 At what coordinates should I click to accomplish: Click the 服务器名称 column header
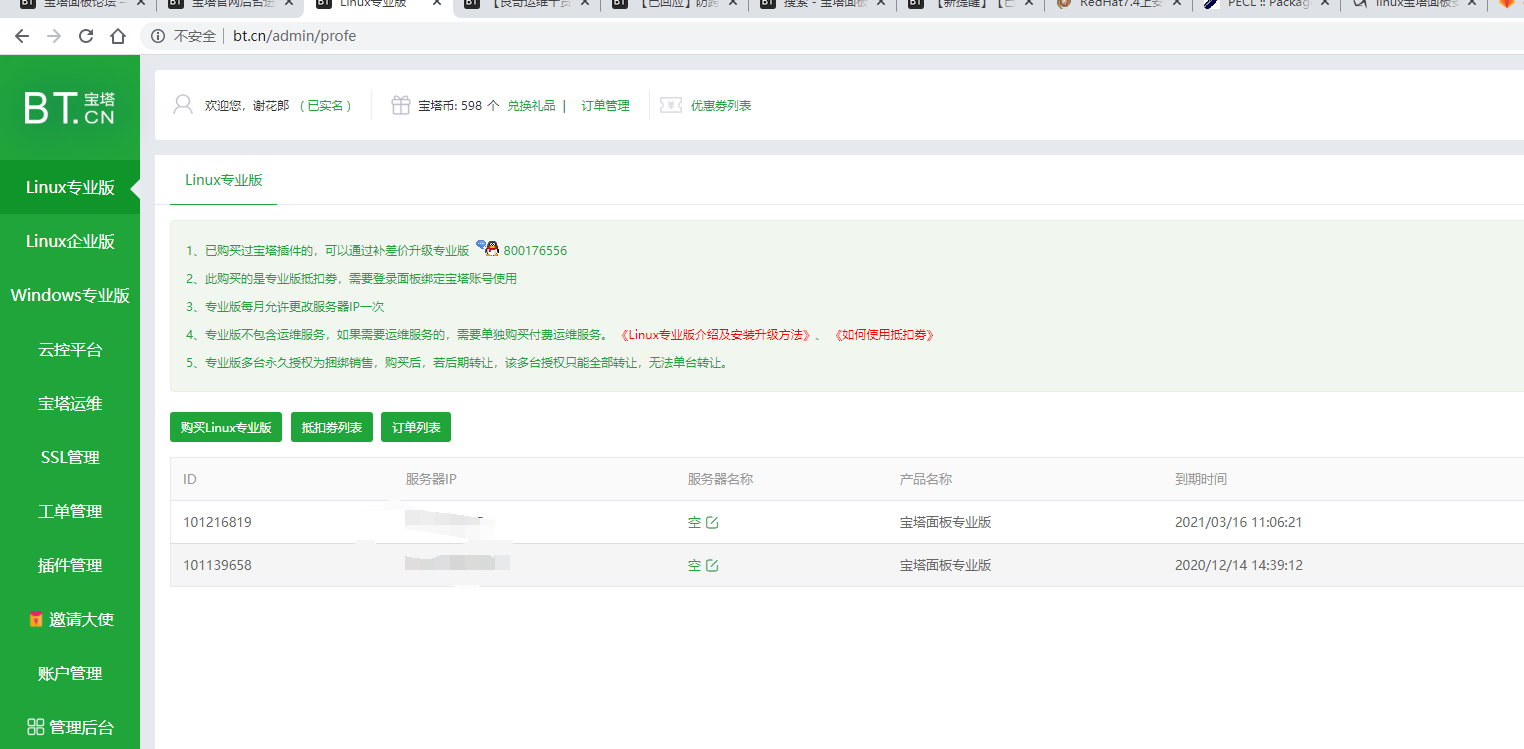(x=720, y=480)
